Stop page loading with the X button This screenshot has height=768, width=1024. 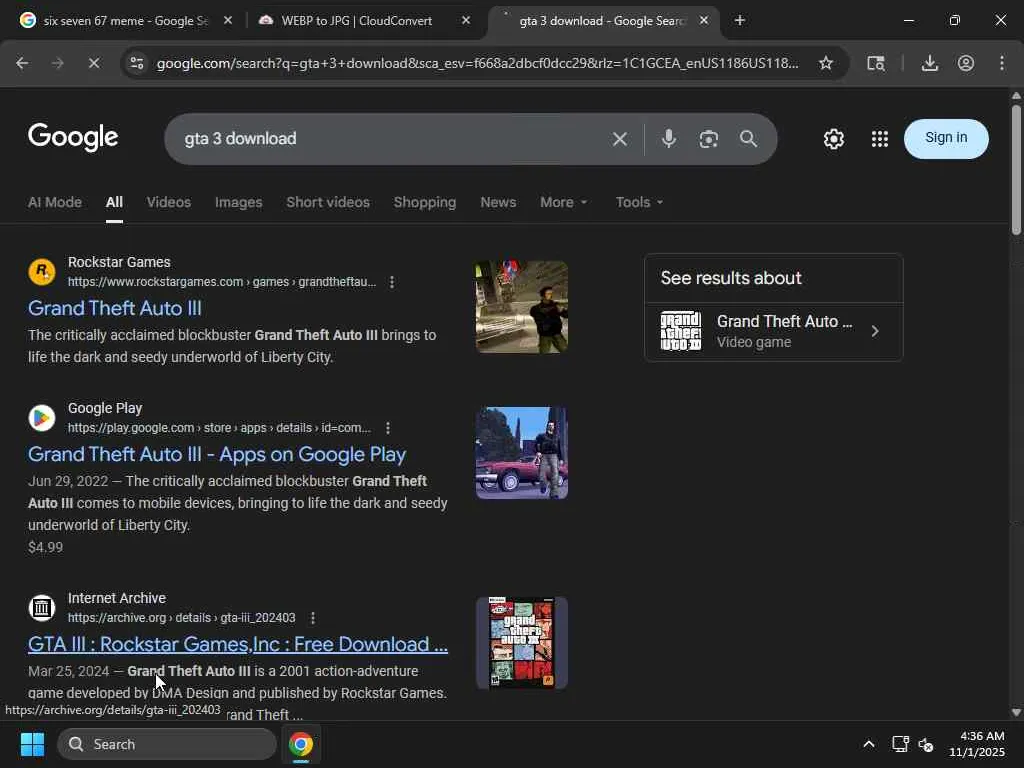93,63
